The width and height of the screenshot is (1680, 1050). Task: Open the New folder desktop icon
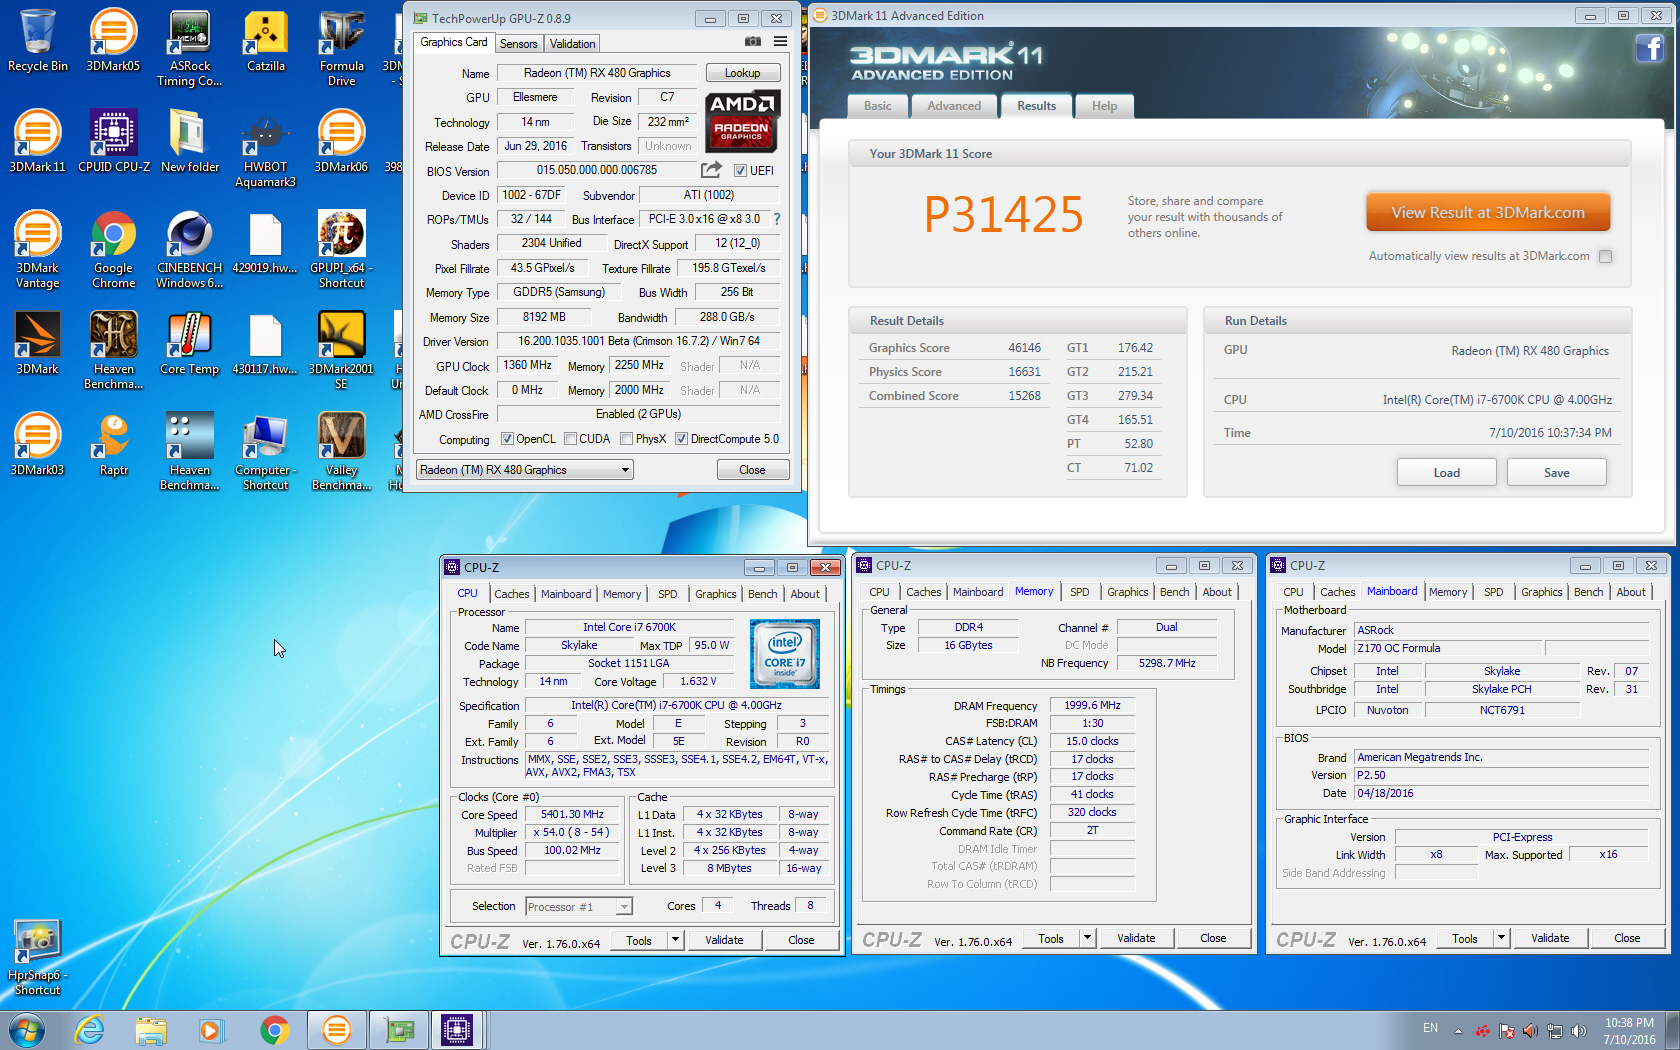pos(190,141)
